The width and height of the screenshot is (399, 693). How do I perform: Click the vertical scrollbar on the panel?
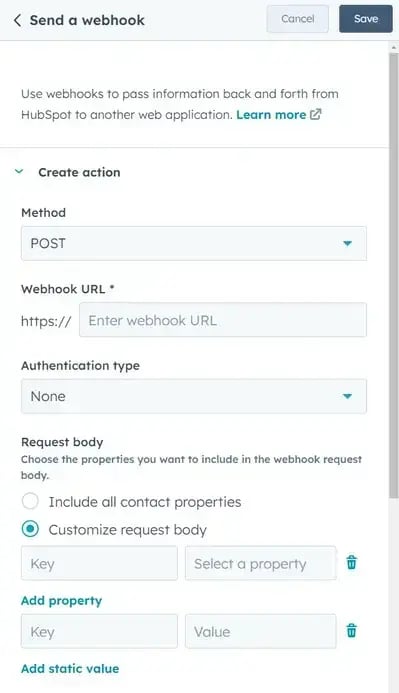tap(394, 276)
